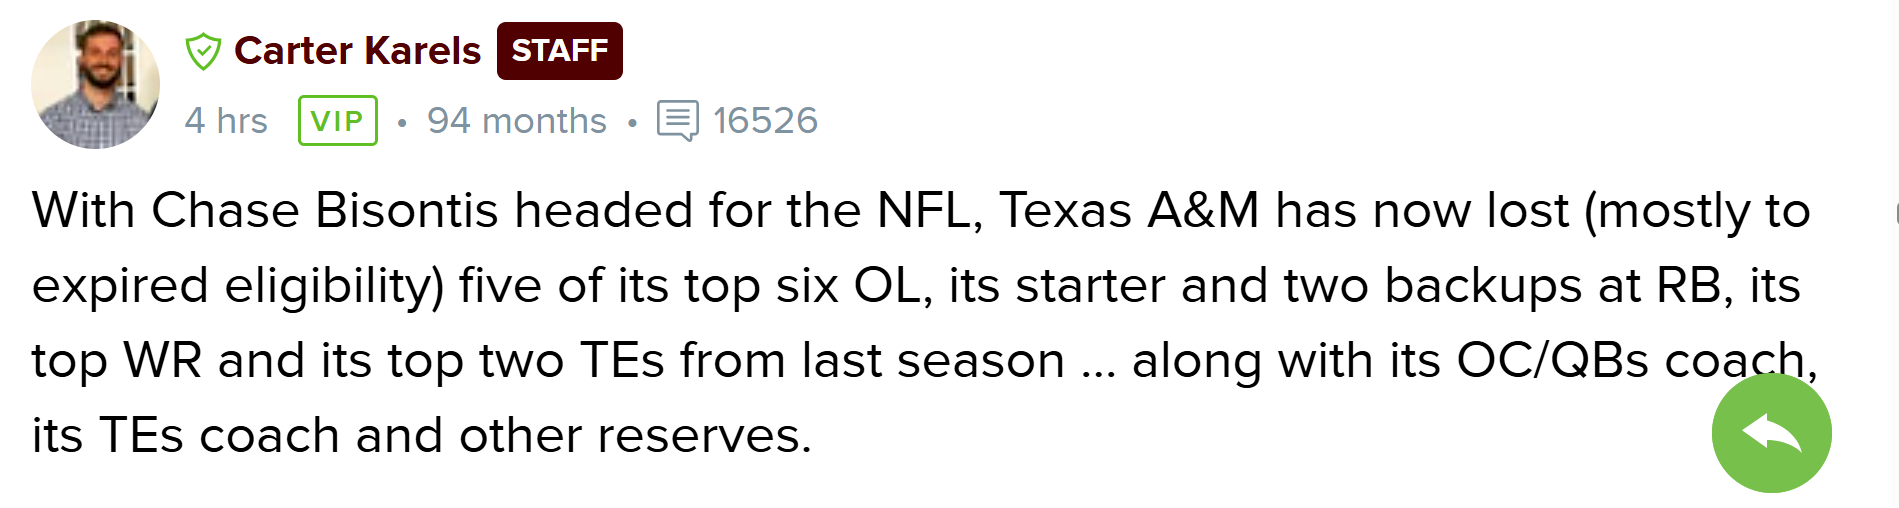Click the name "Chase Bisontis" in the post
This screenshot has height=508, width=1899.
325,211
